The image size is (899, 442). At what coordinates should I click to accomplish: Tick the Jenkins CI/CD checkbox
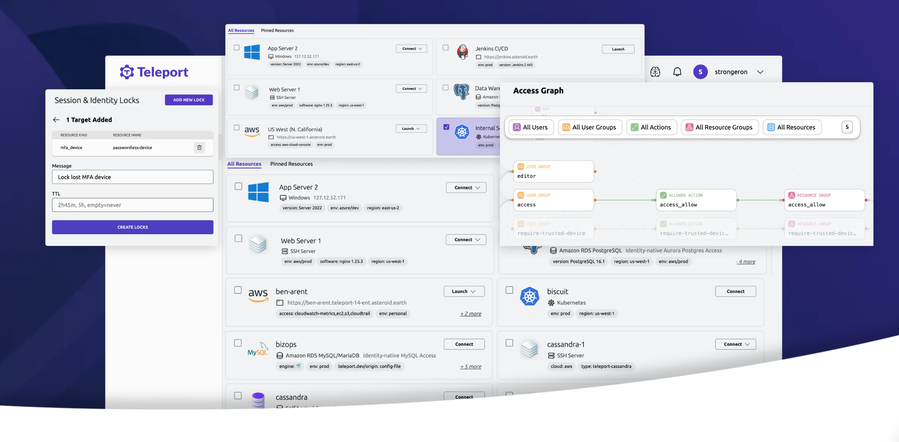[445, 48]
